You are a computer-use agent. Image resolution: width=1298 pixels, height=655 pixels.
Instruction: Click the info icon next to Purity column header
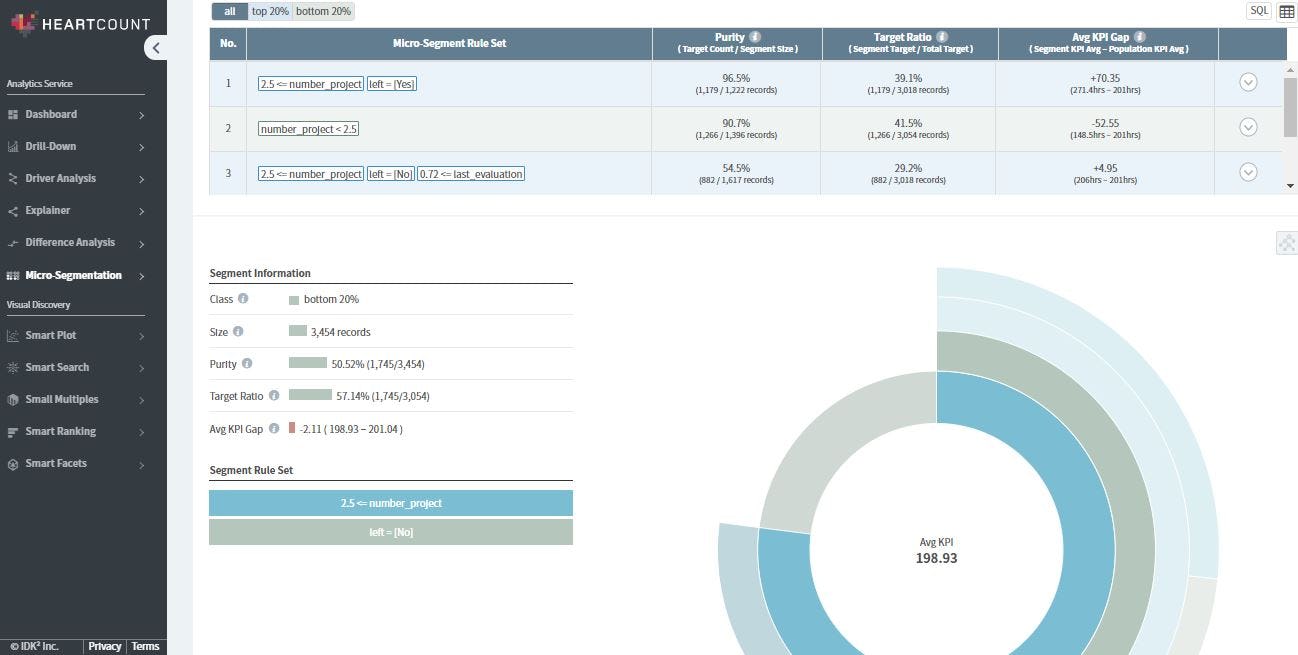click(x=755, y=36)
